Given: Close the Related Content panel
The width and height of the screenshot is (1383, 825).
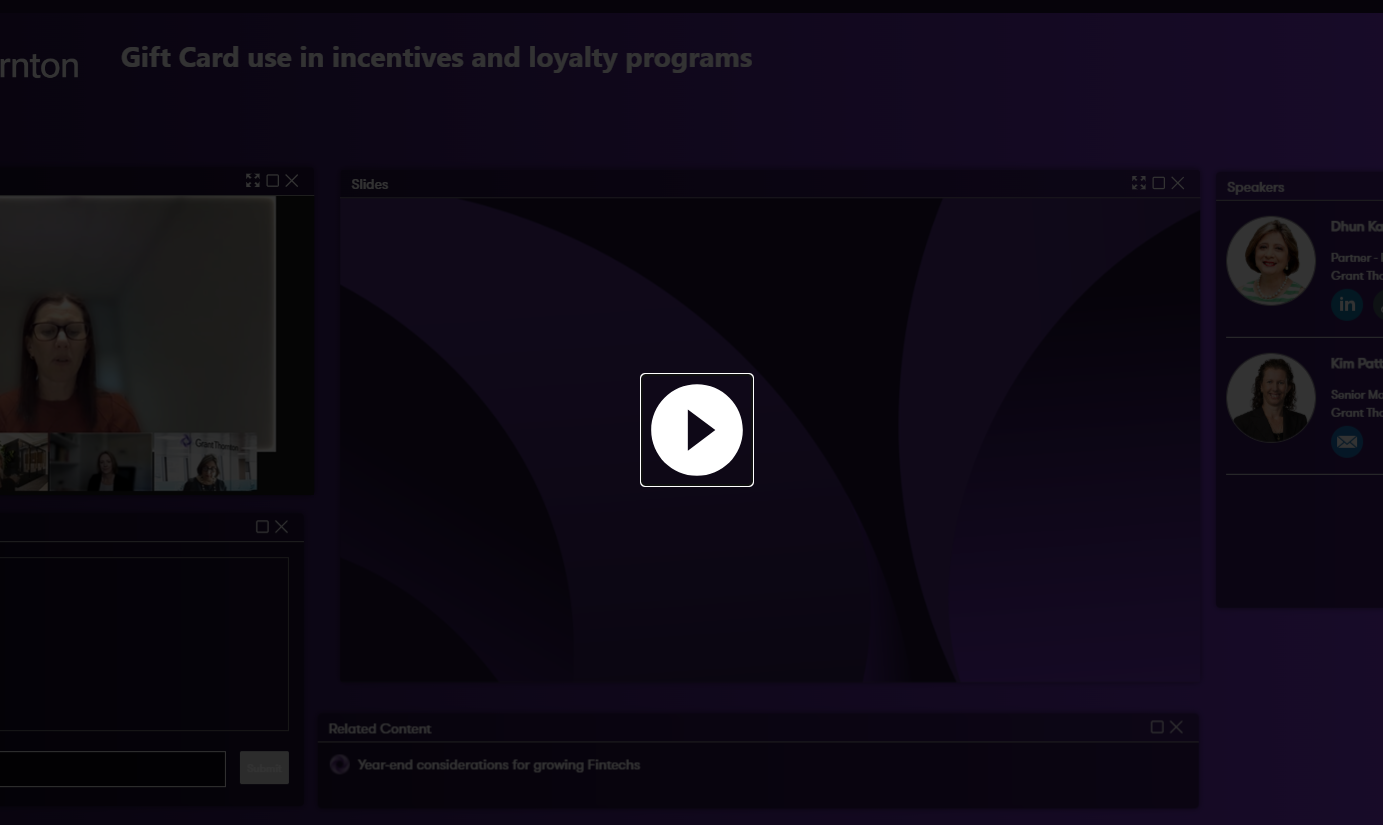Looking at the screenshot, I should click(1176, 727).
